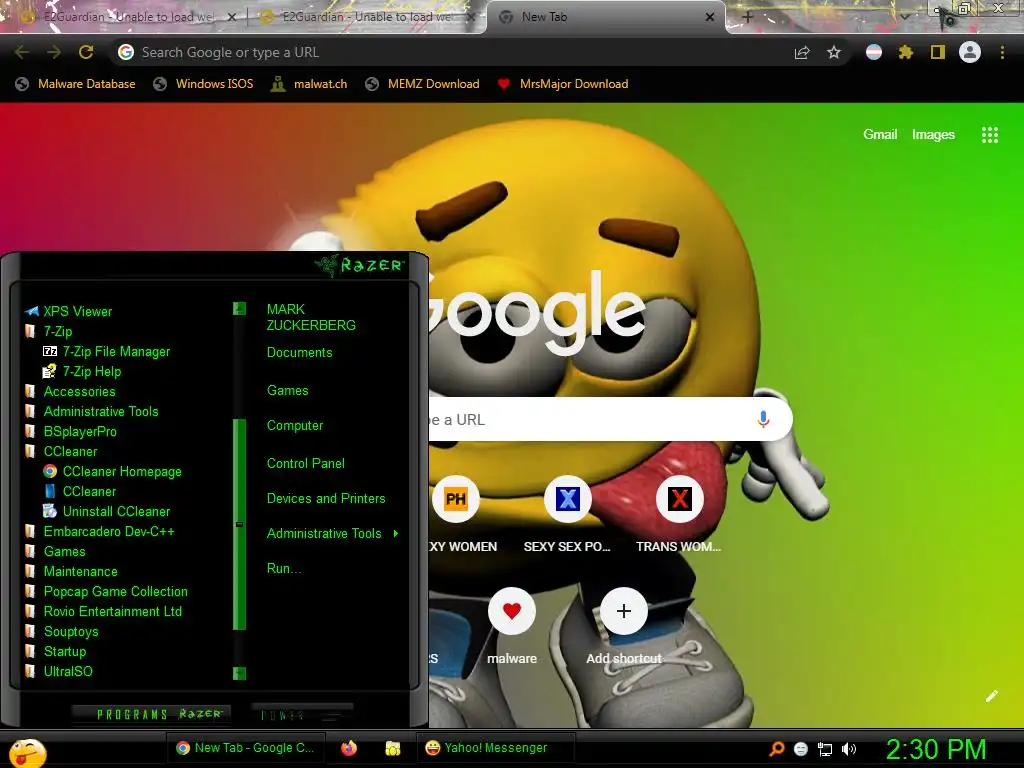Open Google Images link

[x=933, y=135]
